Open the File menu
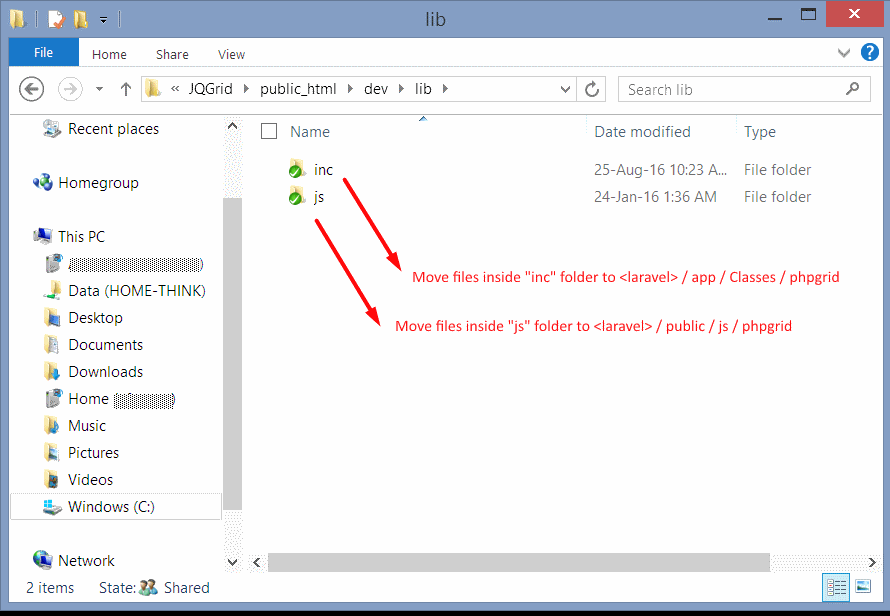The width and height of the screenshot is (890, 616). (x=43, y=53)
